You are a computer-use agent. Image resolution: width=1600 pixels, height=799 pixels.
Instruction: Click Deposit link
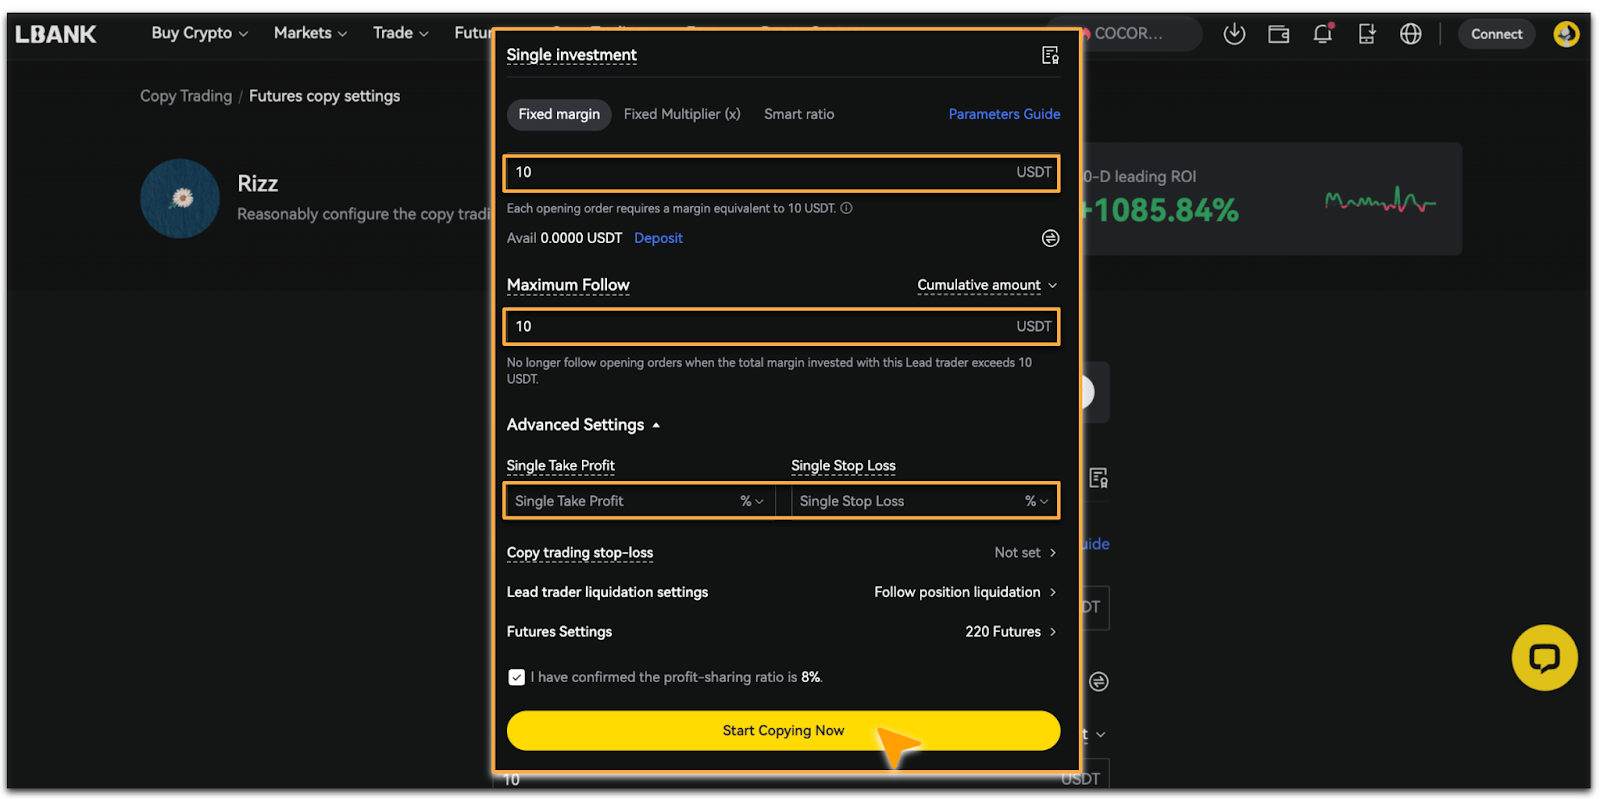(658, 238)
